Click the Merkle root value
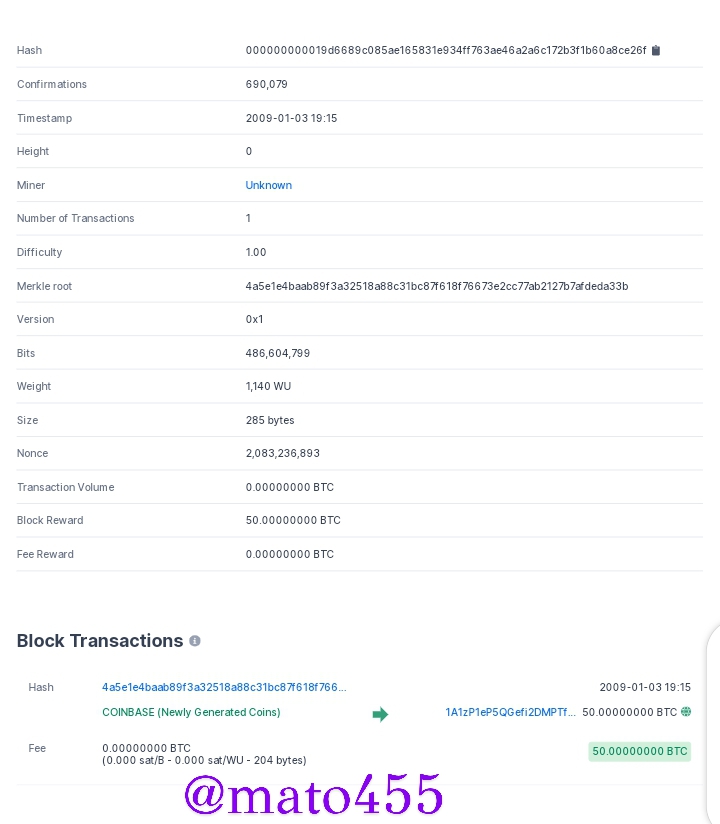 click(437, 286)
